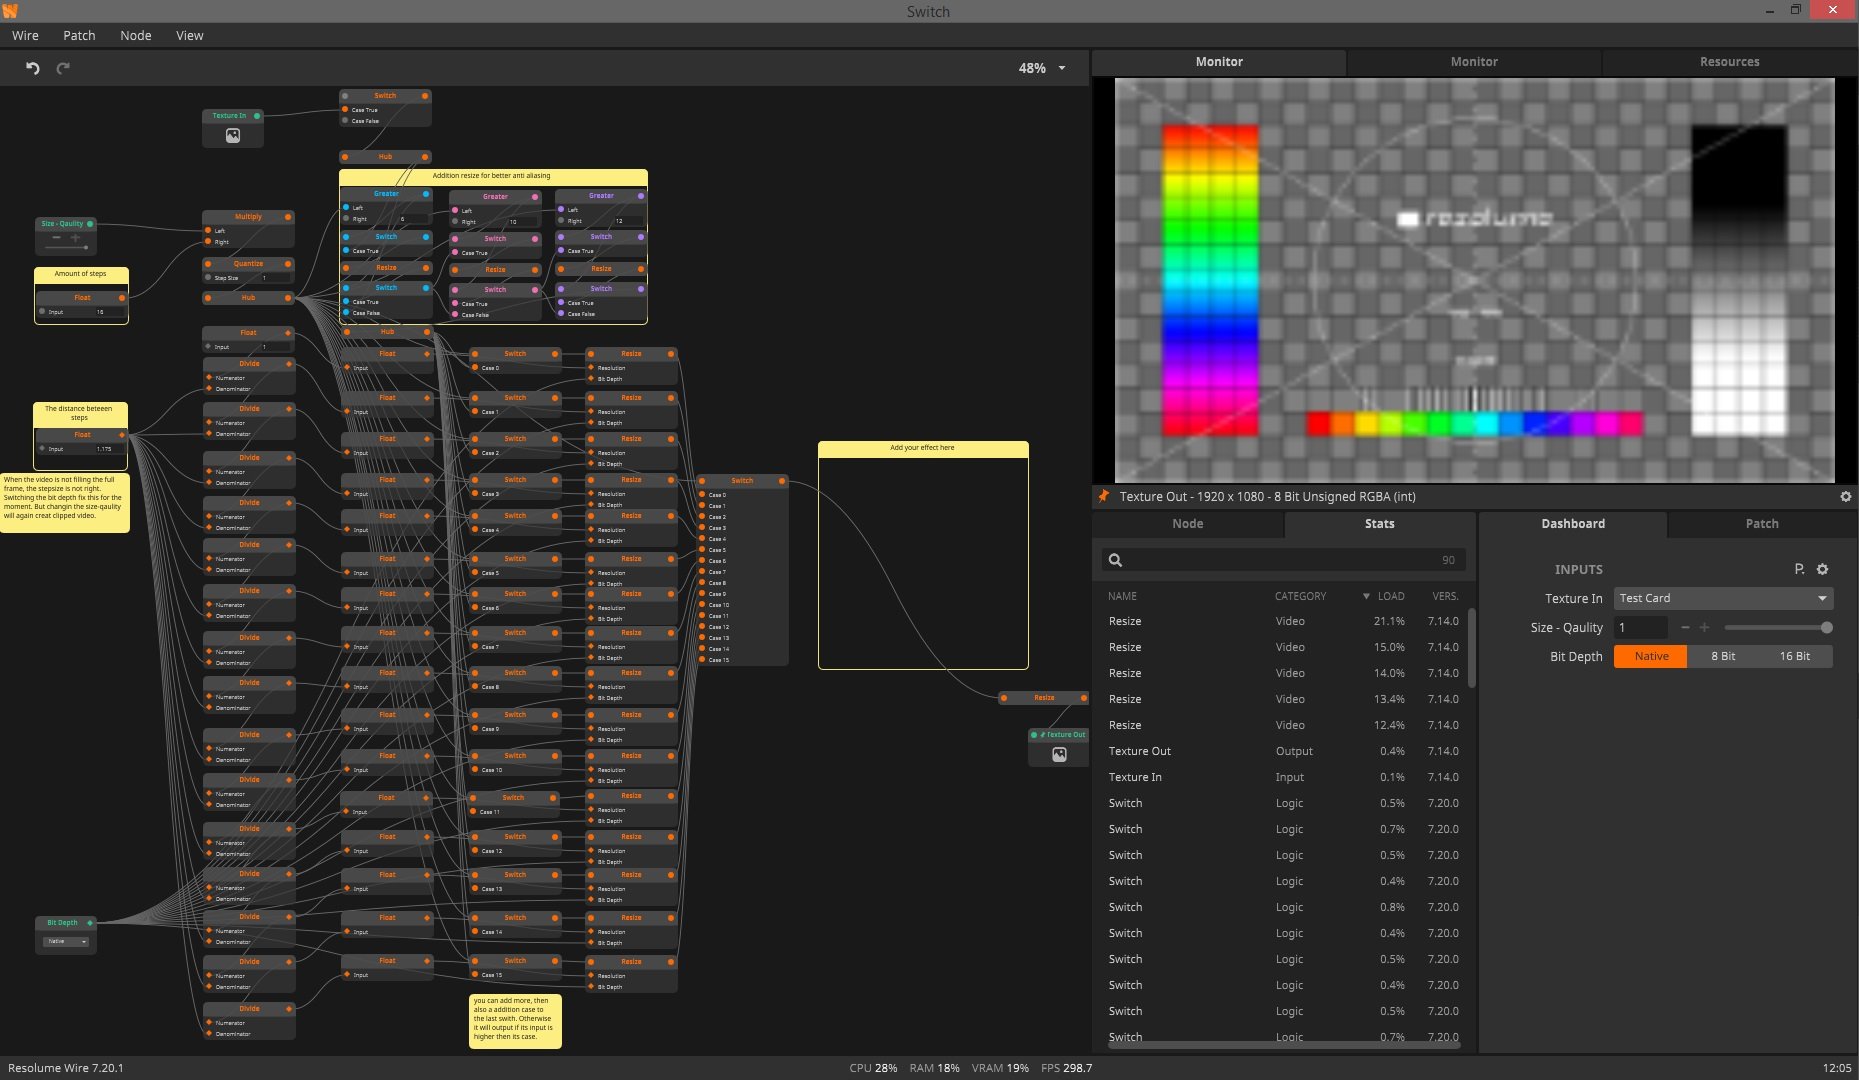Viewport: 1859px width, 1080px height.
Task: Select Native bit depth option
Action: point(1650,656)
